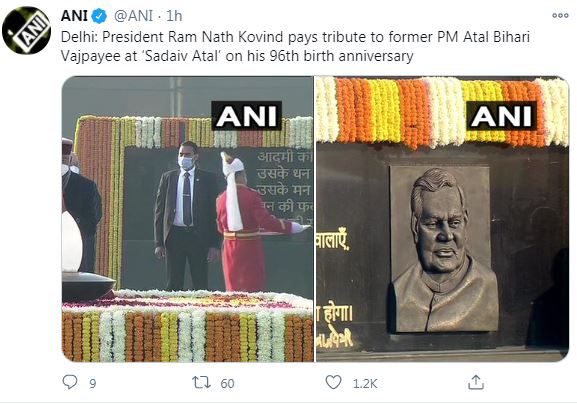Like the tweet with the heart icon
Viewport: 577px width, 404px height.
pyautogui.click(x=333, y=383)
